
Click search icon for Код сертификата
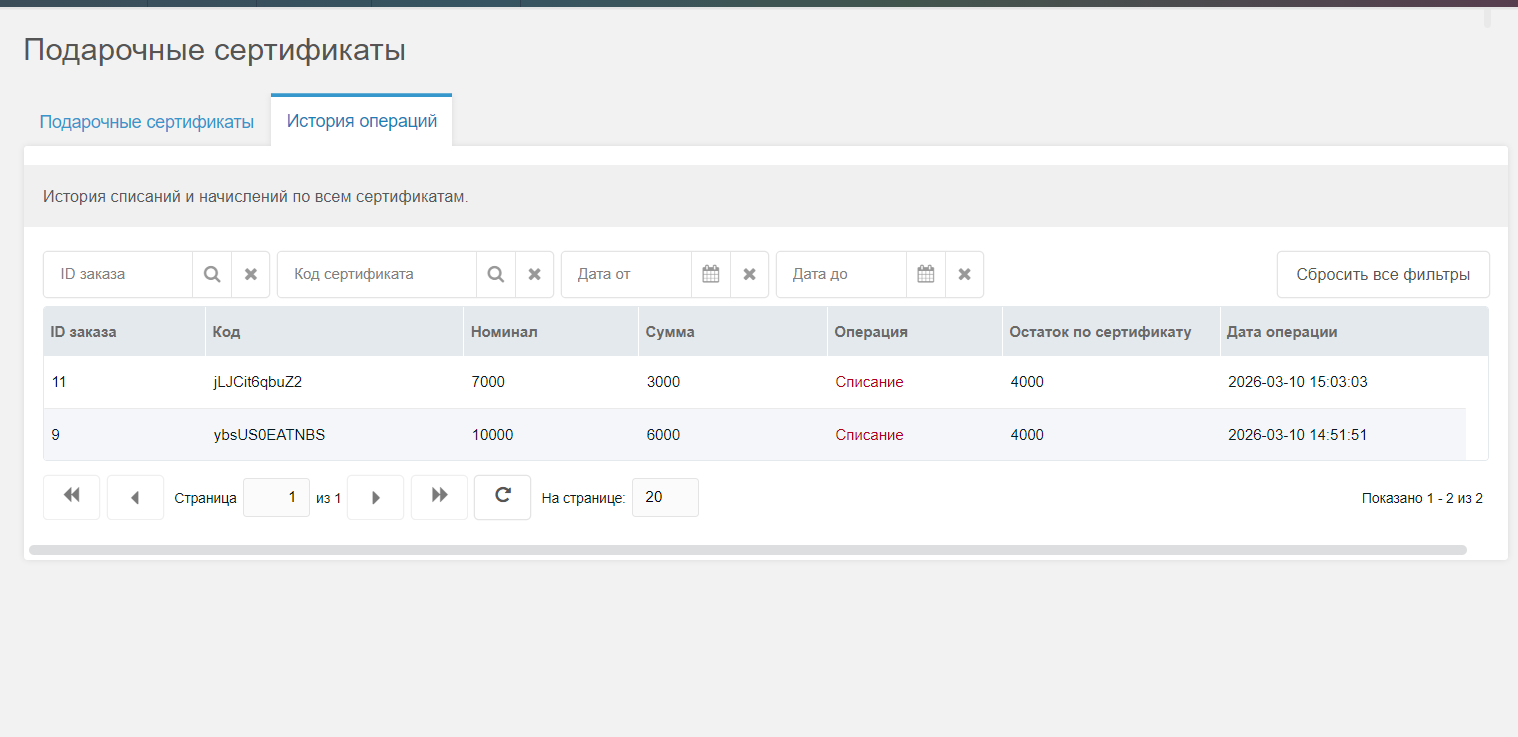pyautogui.click(x=496, y=274)
